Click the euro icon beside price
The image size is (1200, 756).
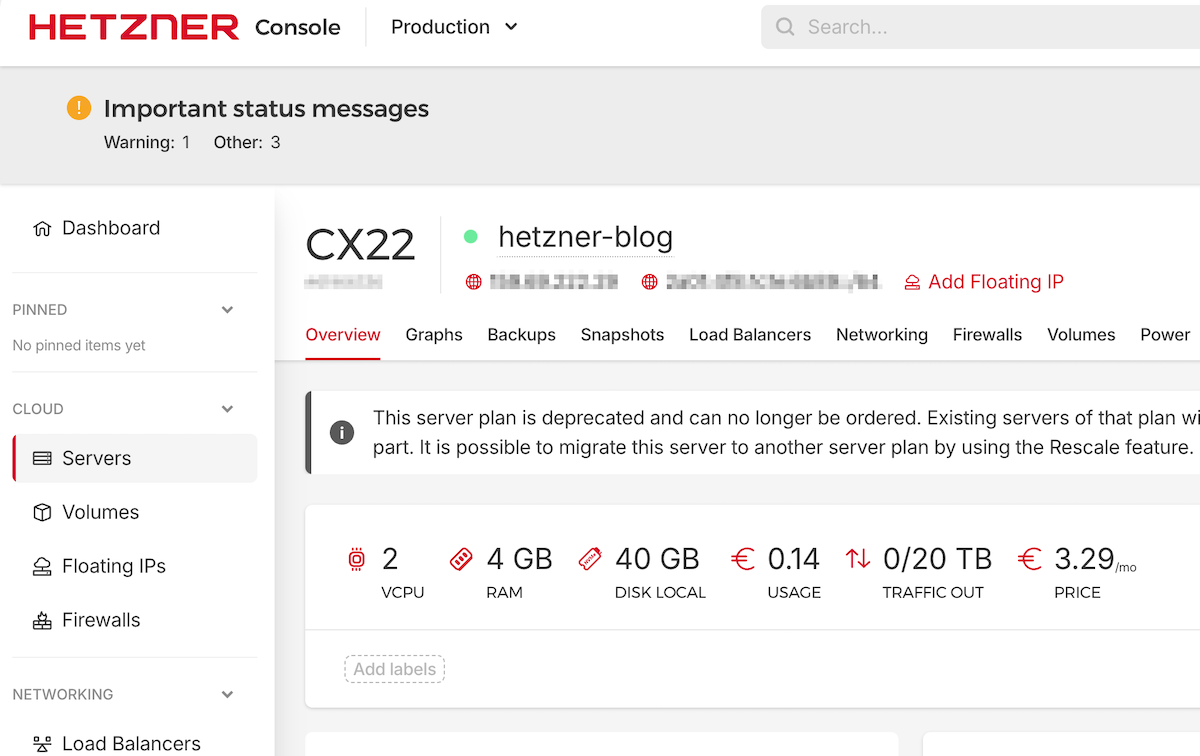(x=1030, y=559)
